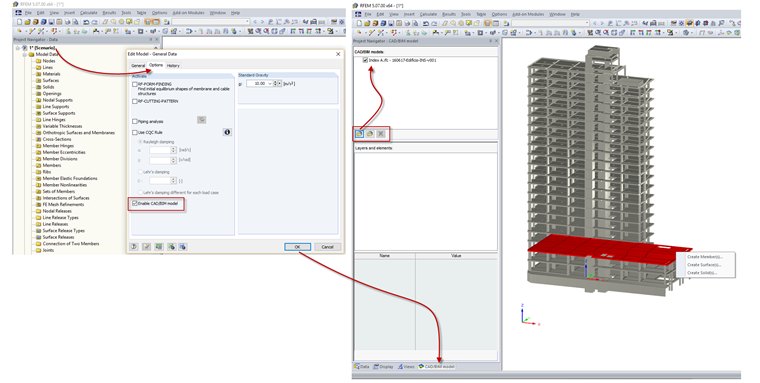760x383 pixels.
Task: Collapse Scenario root tree node
Action: click(x=18, y=48)
